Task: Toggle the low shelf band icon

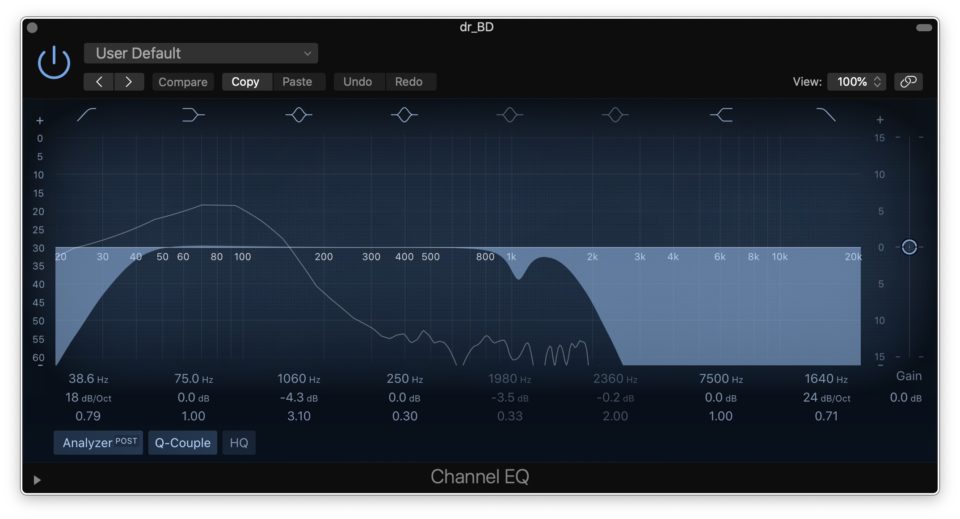Action: 193,116
